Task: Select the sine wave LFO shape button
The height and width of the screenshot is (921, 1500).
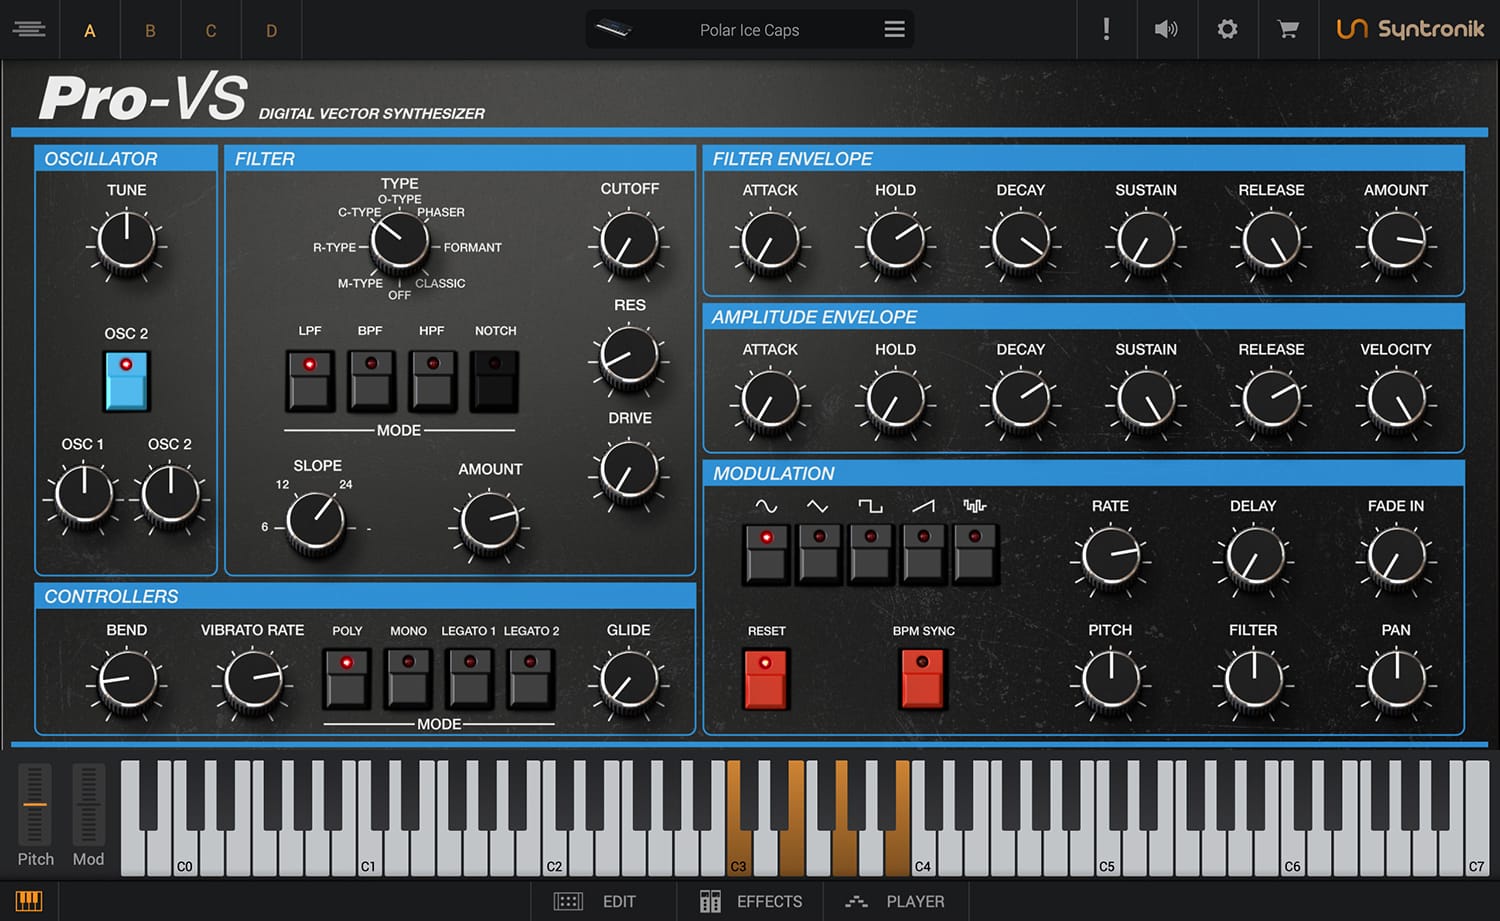Action: [767, 553]
